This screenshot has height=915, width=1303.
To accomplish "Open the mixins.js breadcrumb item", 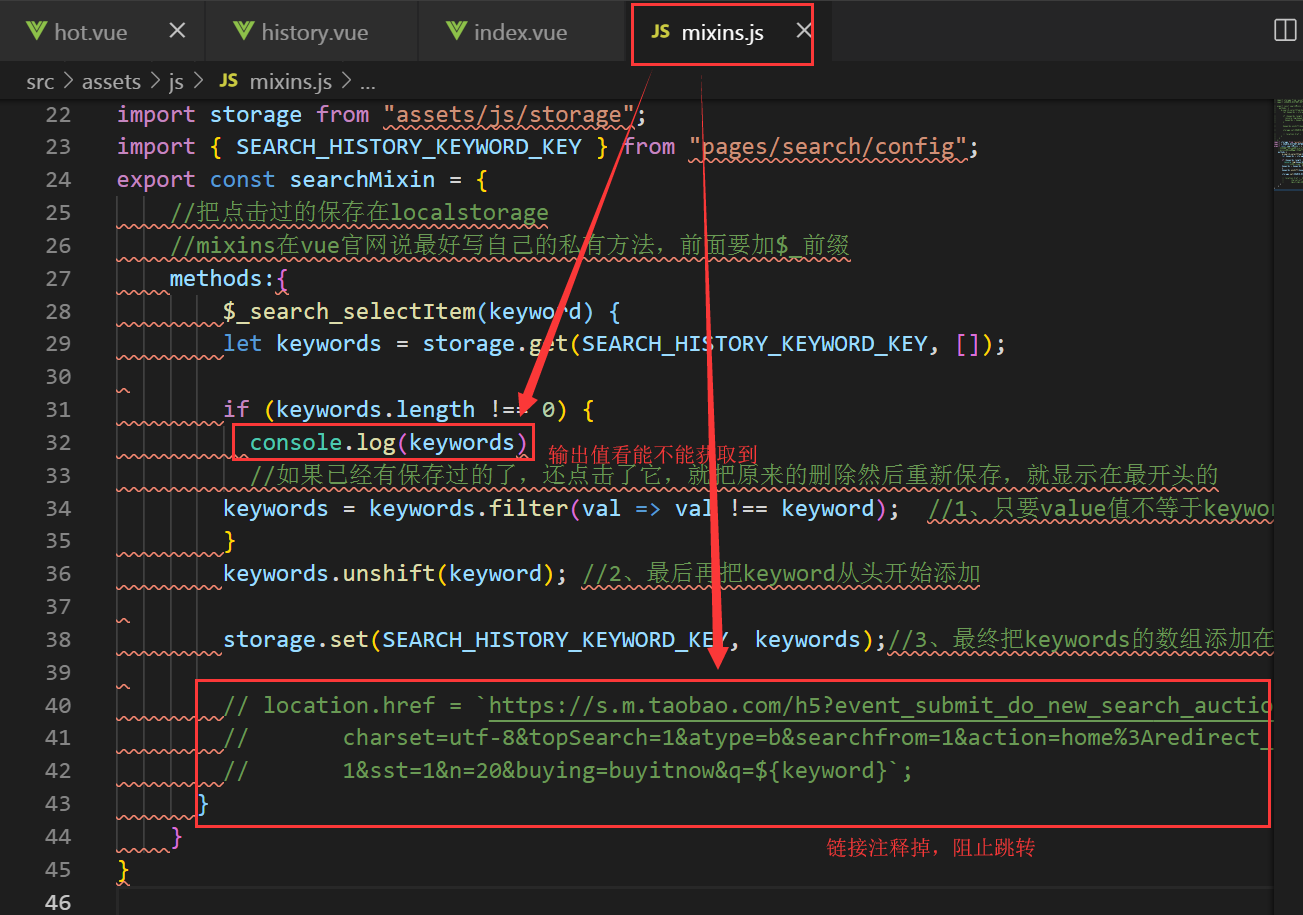I will point(290,82).
